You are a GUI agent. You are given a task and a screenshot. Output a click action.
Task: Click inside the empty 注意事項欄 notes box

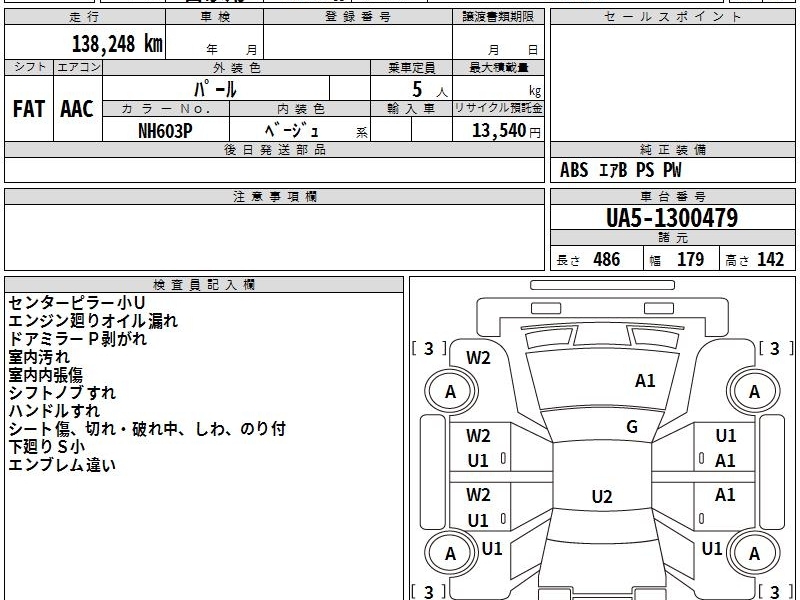click(x=274, y=237)
